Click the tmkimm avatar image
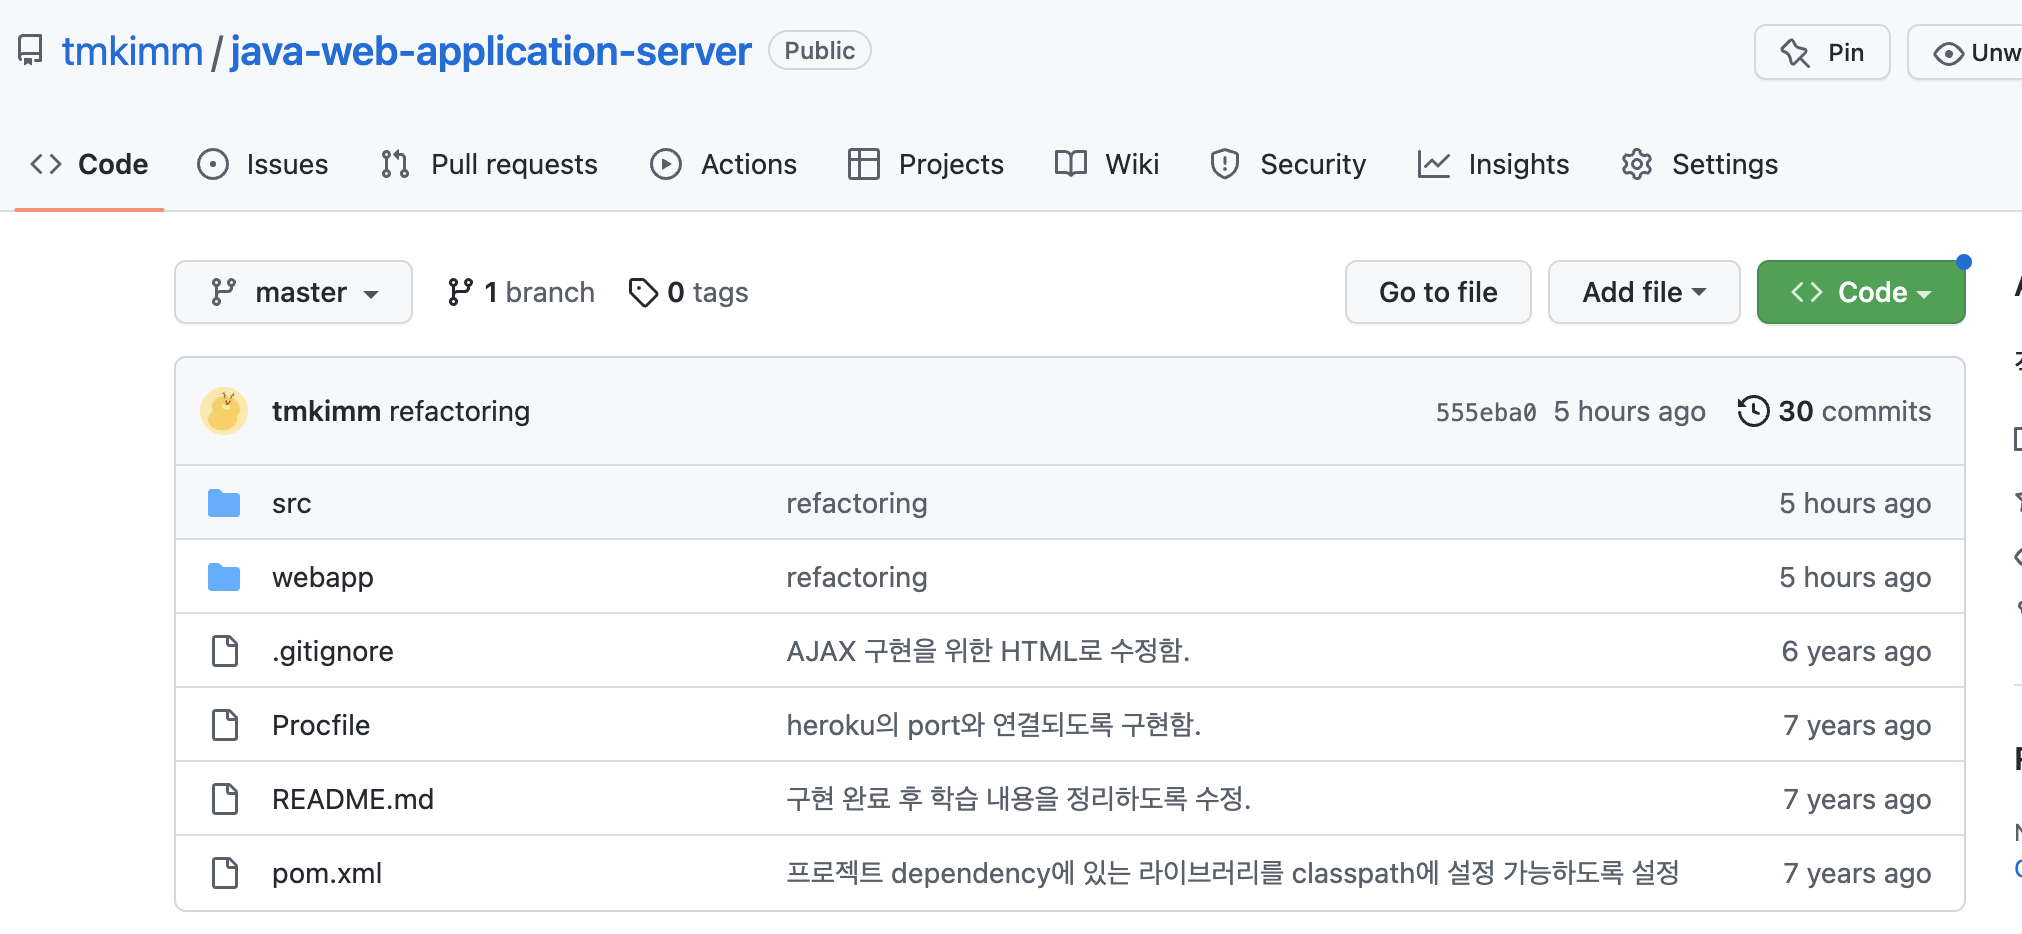2022x934 pixels. click(x=224, y=411)
